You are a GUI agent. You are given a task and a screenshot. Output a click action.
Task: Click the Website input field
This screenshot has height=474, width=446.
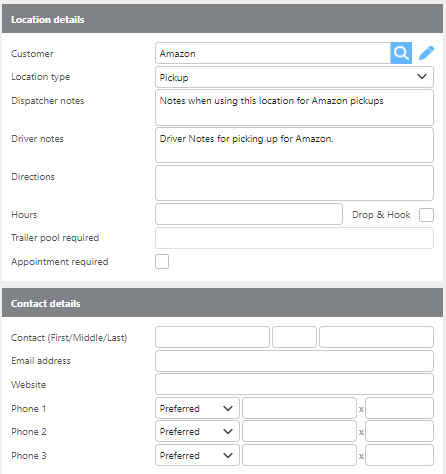pyautogui.click(x=294, y=384)
